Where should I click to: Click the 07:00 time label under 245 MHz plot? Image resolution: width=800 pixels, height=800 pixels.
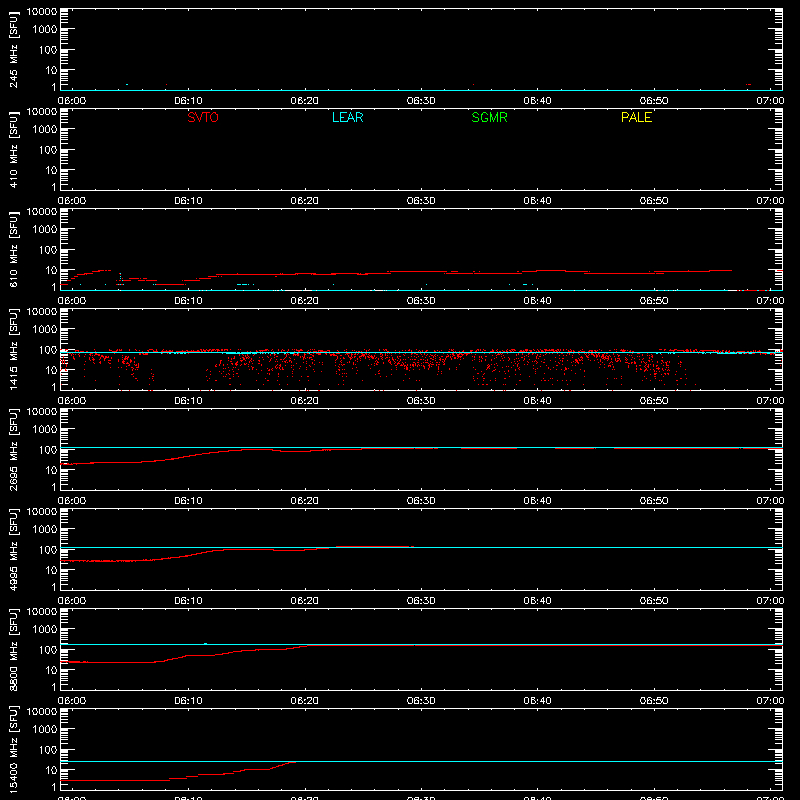point(770,101)
